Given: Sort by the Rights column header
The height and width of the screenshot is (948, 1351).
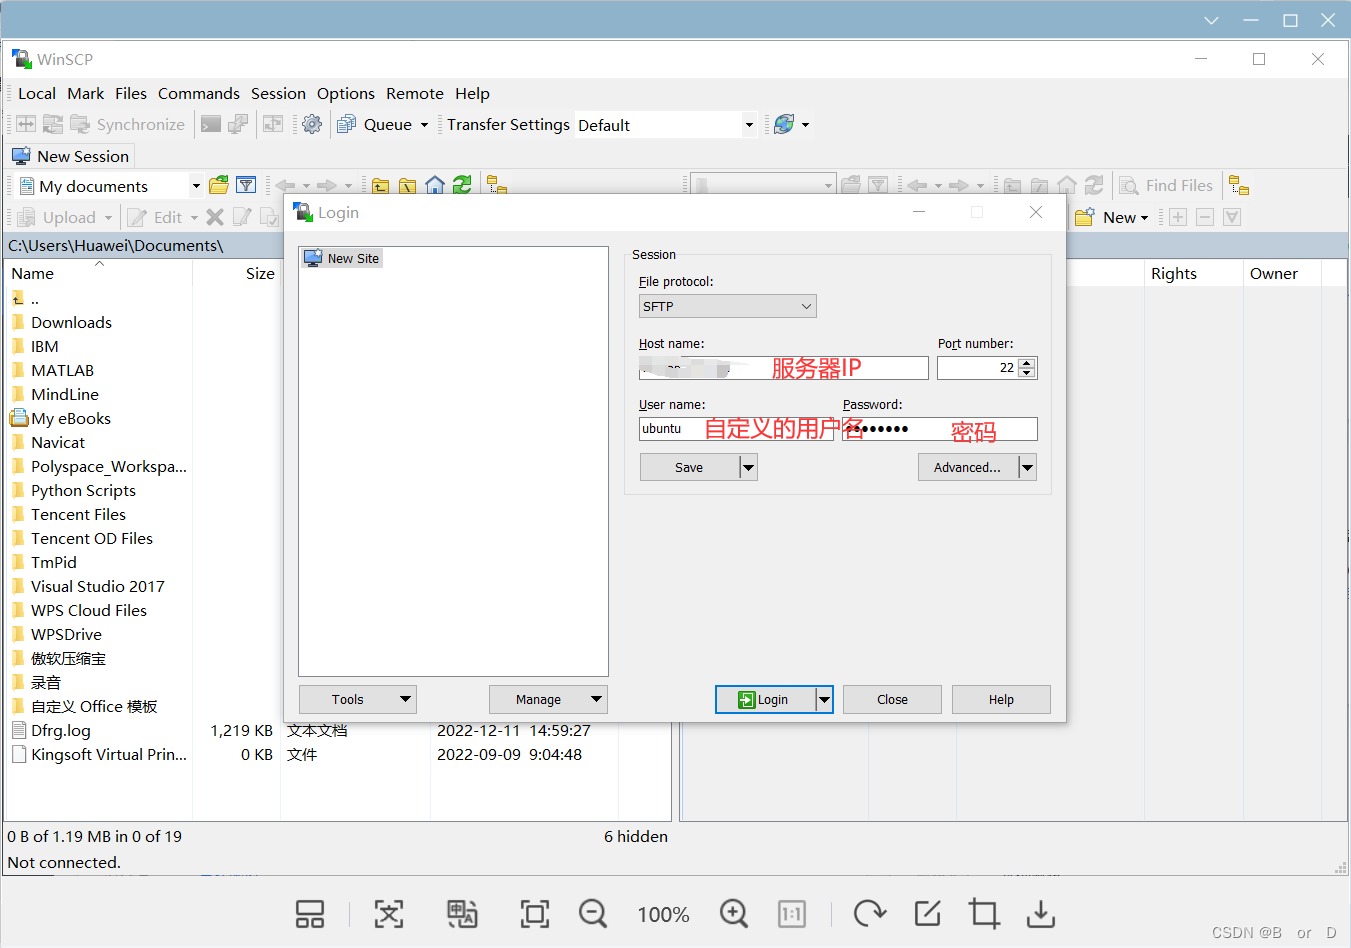Looking at the screenshot, I should tap(1193, 273).
